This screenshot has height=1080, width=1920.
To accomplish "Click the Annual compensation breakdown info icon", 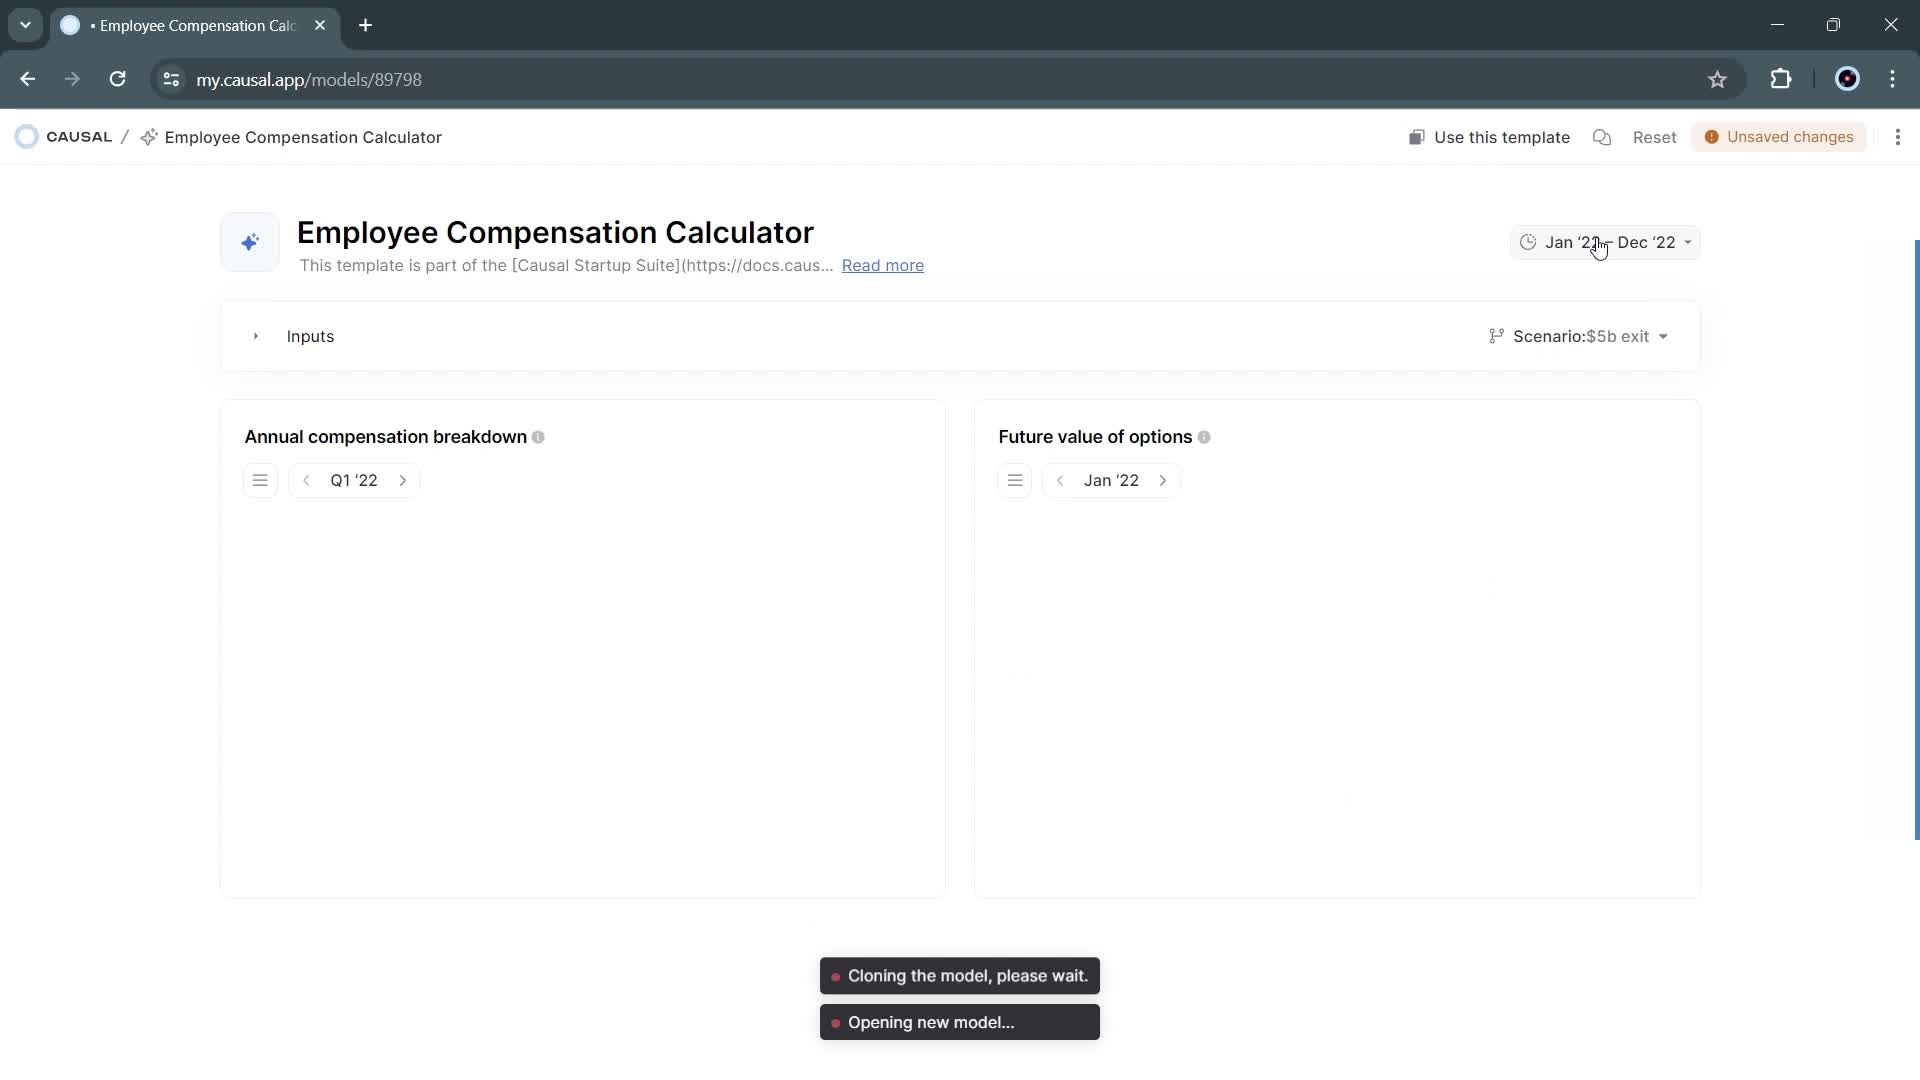I will click(x=538, y=436).
